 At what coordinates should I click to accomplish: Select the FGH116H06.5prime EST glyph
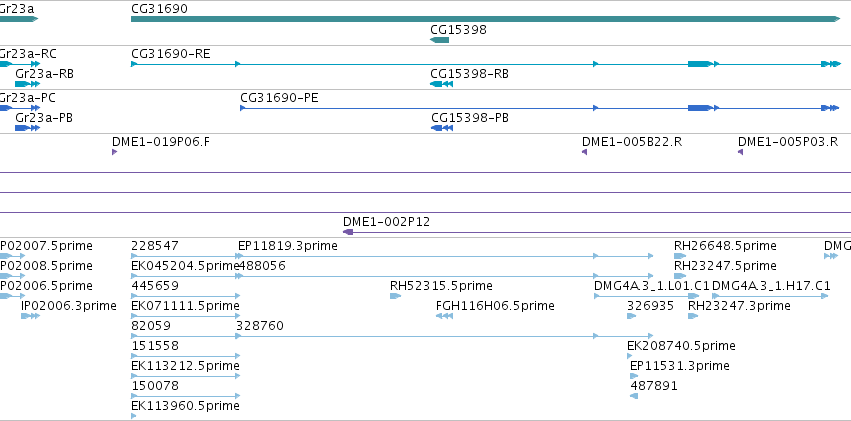coord(444,316)
